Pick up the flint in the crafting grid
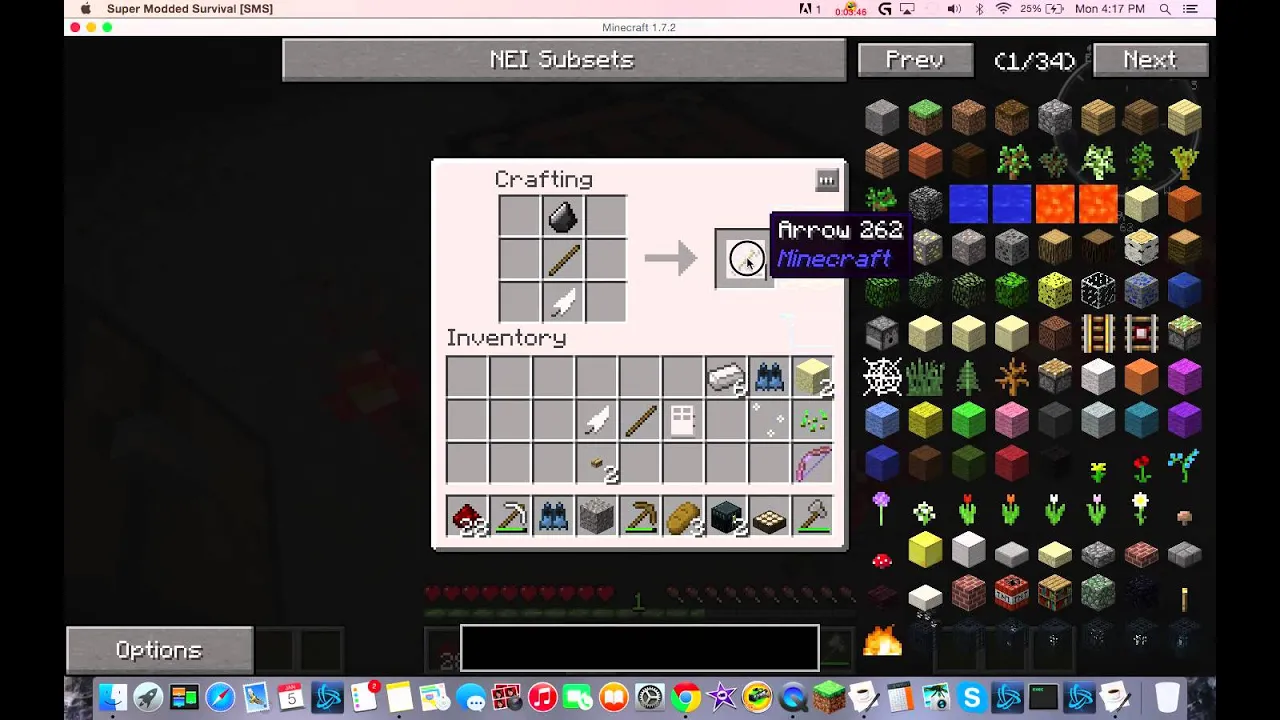The width and height of the screenshot is (1280, 720). pos(562,216)
